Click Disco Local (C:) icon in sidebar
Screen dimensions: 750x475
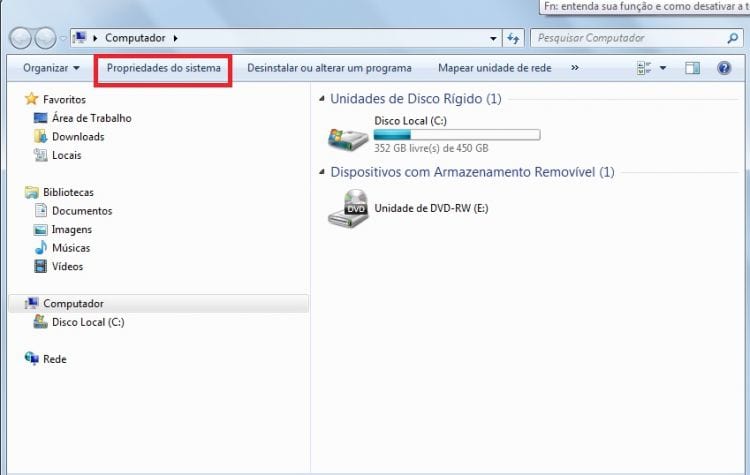pyautogui.click(x=41, y=321)
